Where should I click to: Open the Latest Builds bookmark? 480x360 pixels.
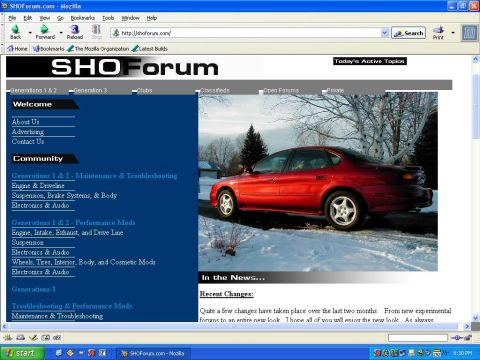click(150, 49)
